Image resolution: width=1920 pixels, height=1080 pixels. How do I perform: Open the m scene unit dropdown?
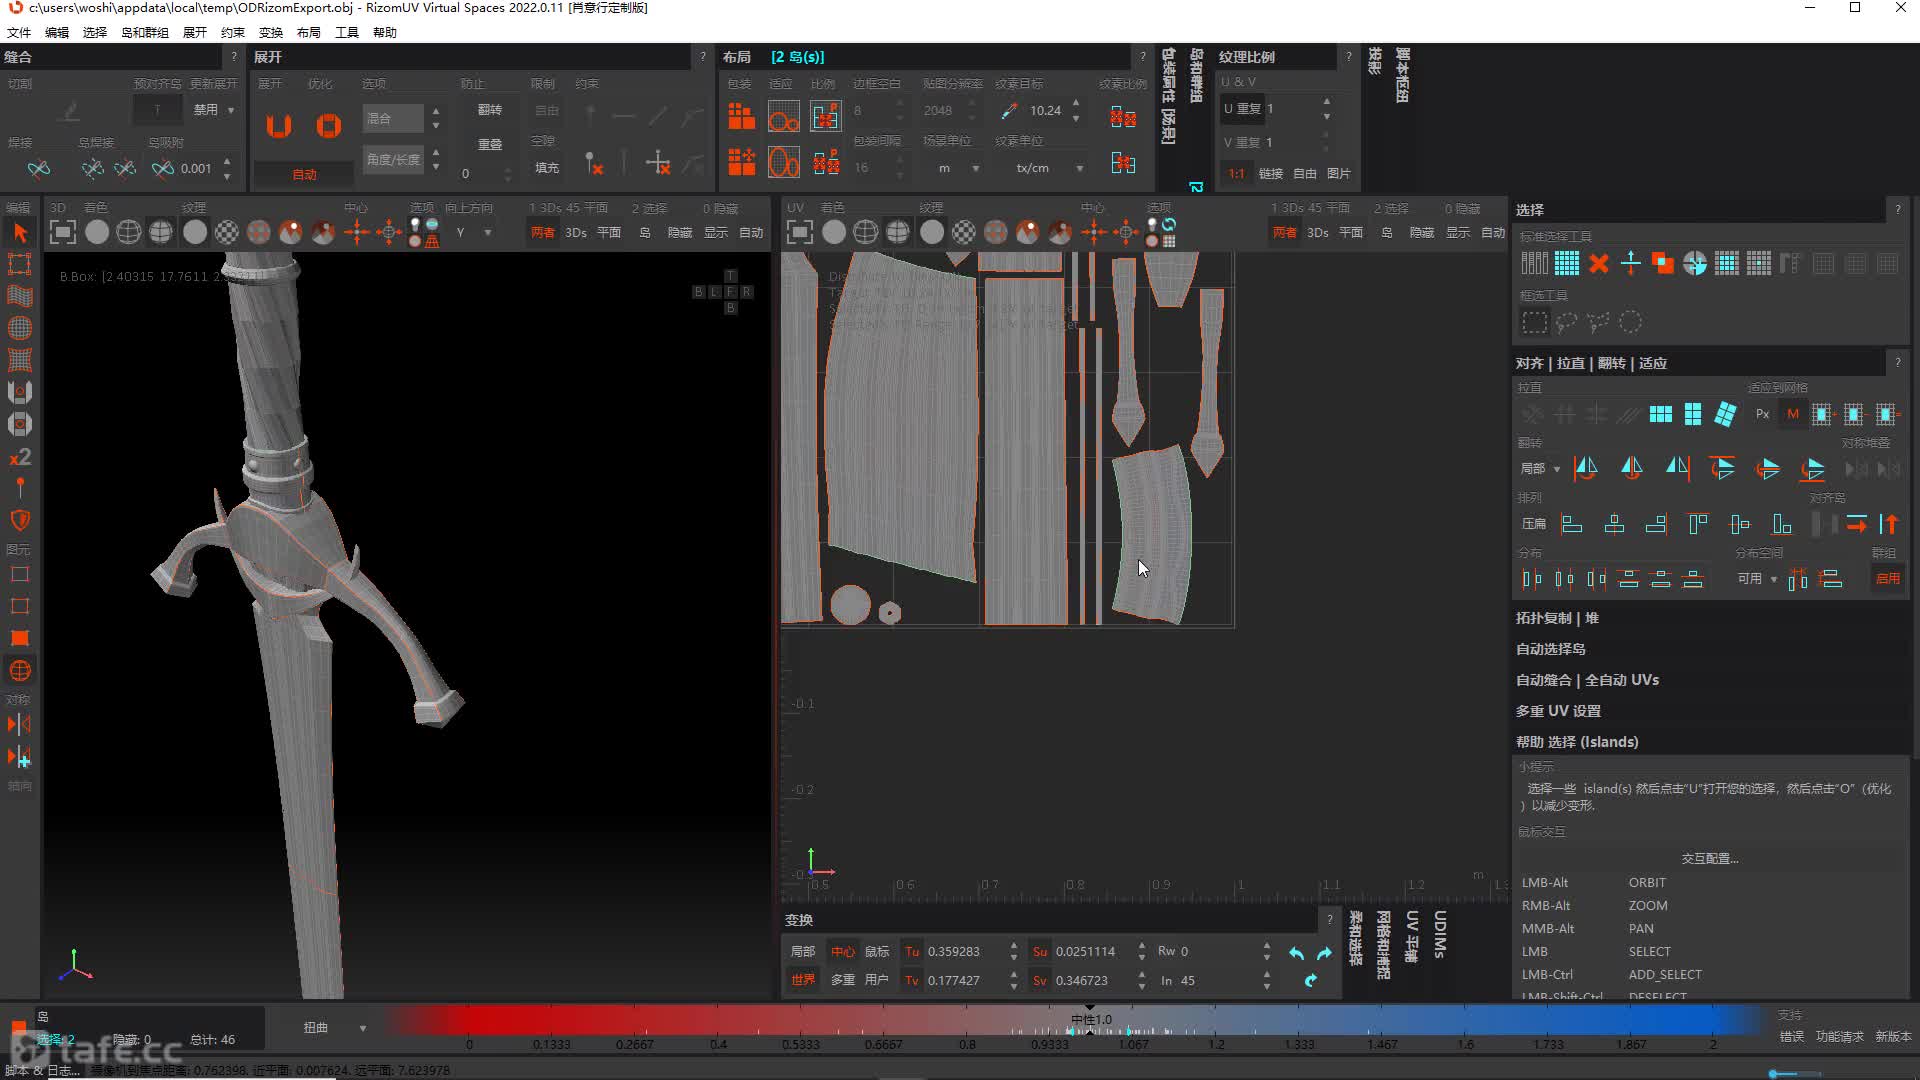958,168
